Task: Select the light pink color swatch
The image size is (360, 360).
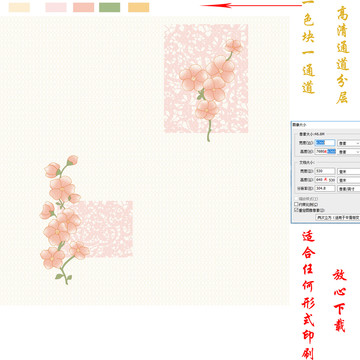Action: pos(56,7)
